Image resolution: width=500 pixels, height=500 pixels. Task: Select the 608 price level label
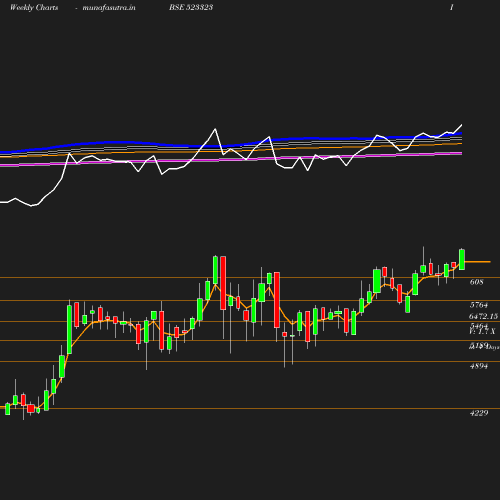coord(476,282)
